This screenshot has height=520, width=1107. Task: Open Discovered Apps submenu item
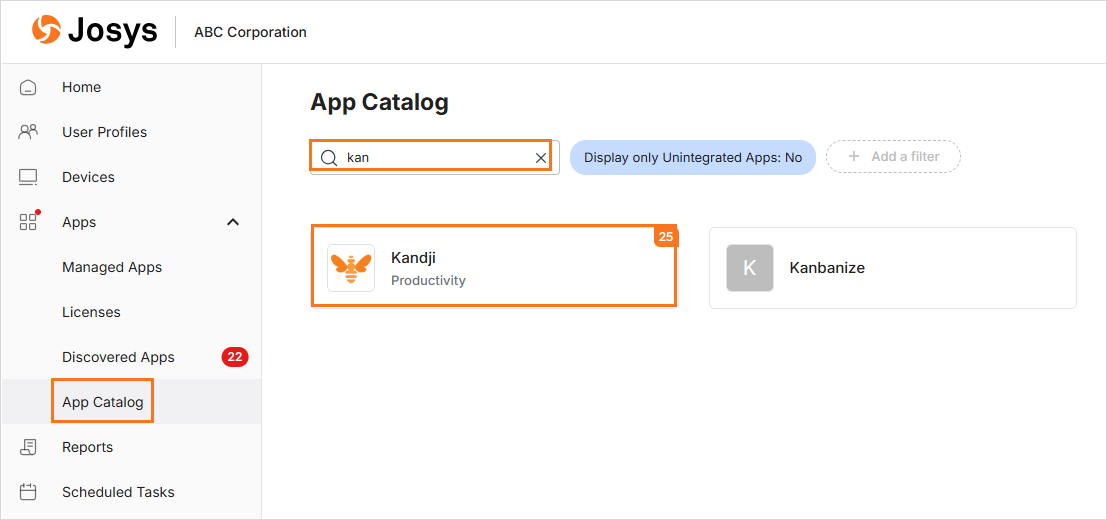[x=118, y=357]
